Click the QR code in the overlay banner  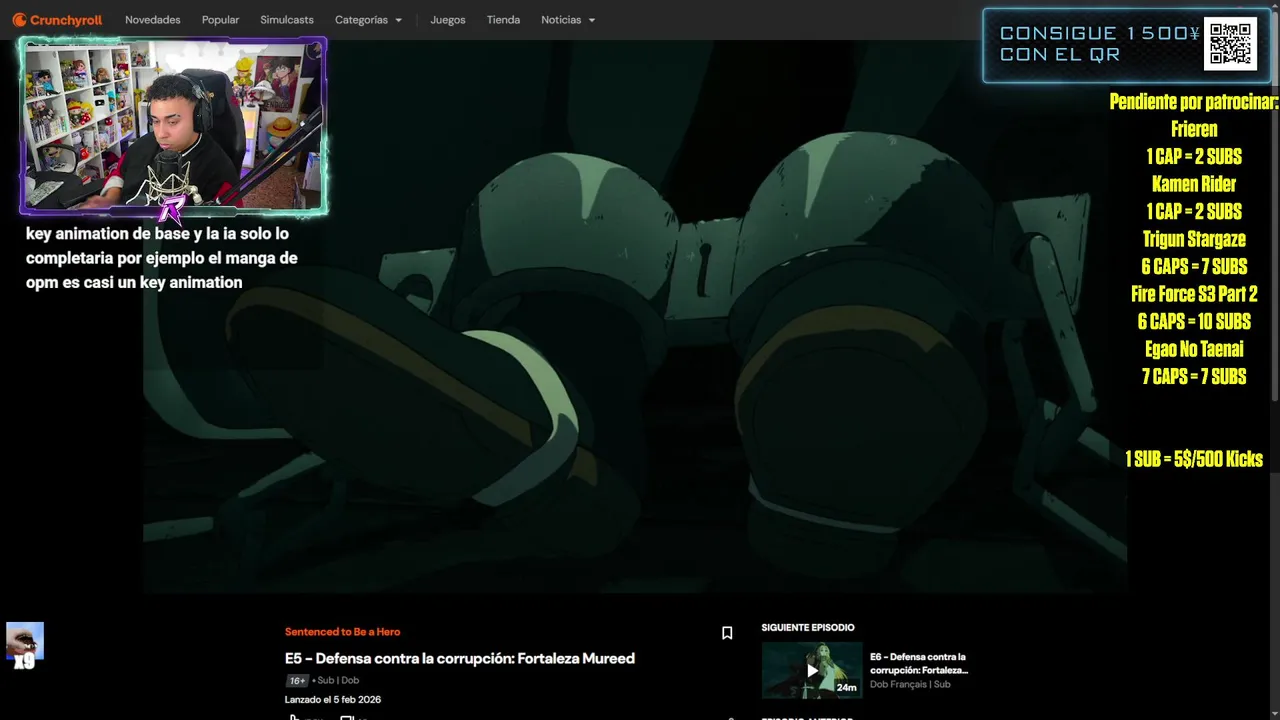pyautogui.click(x=1230, y=44)
